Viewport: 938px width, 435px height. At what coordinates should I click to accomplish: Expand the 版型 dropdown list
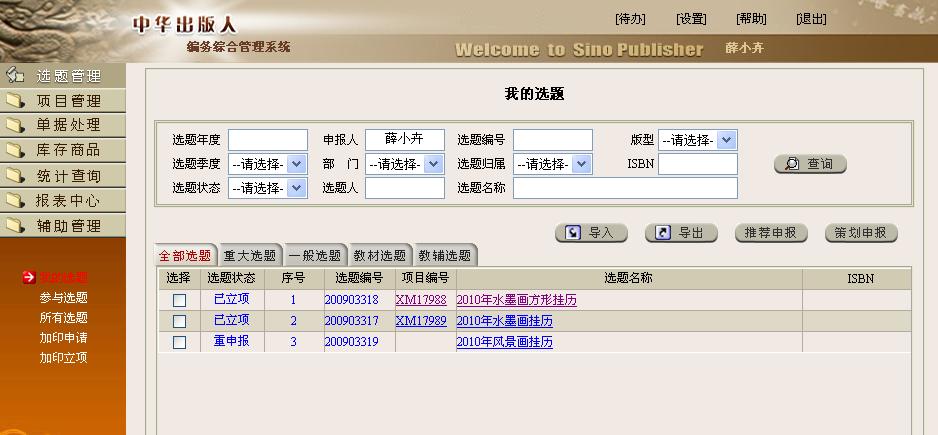697,141
